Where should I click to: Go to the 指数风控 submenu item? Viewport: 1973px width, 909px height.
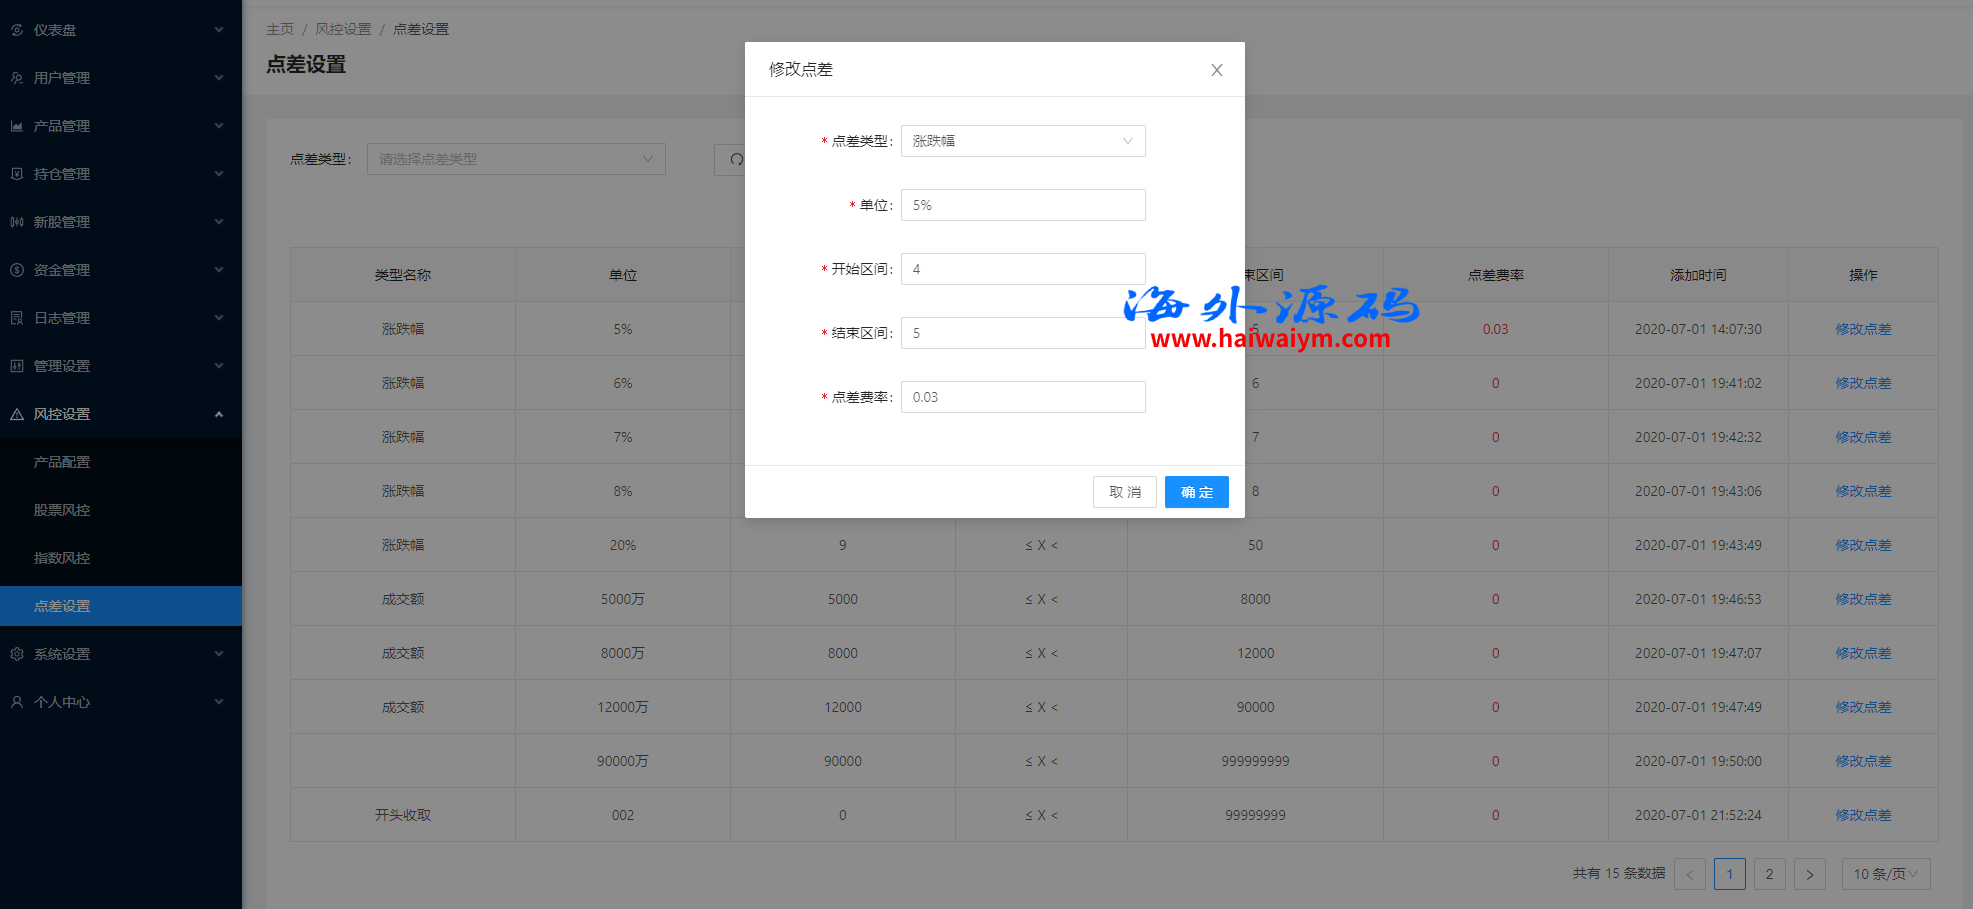point(62,558)
